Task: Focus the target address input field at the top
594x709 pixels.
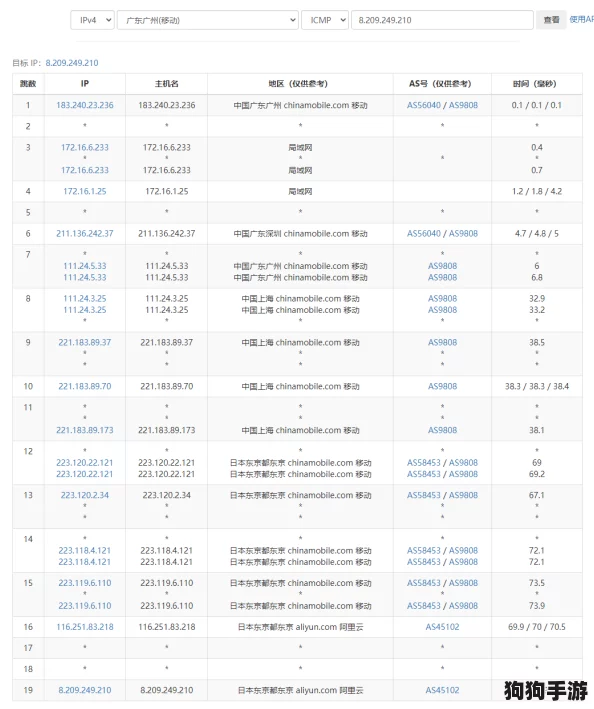Action: (x=442, y=20)
